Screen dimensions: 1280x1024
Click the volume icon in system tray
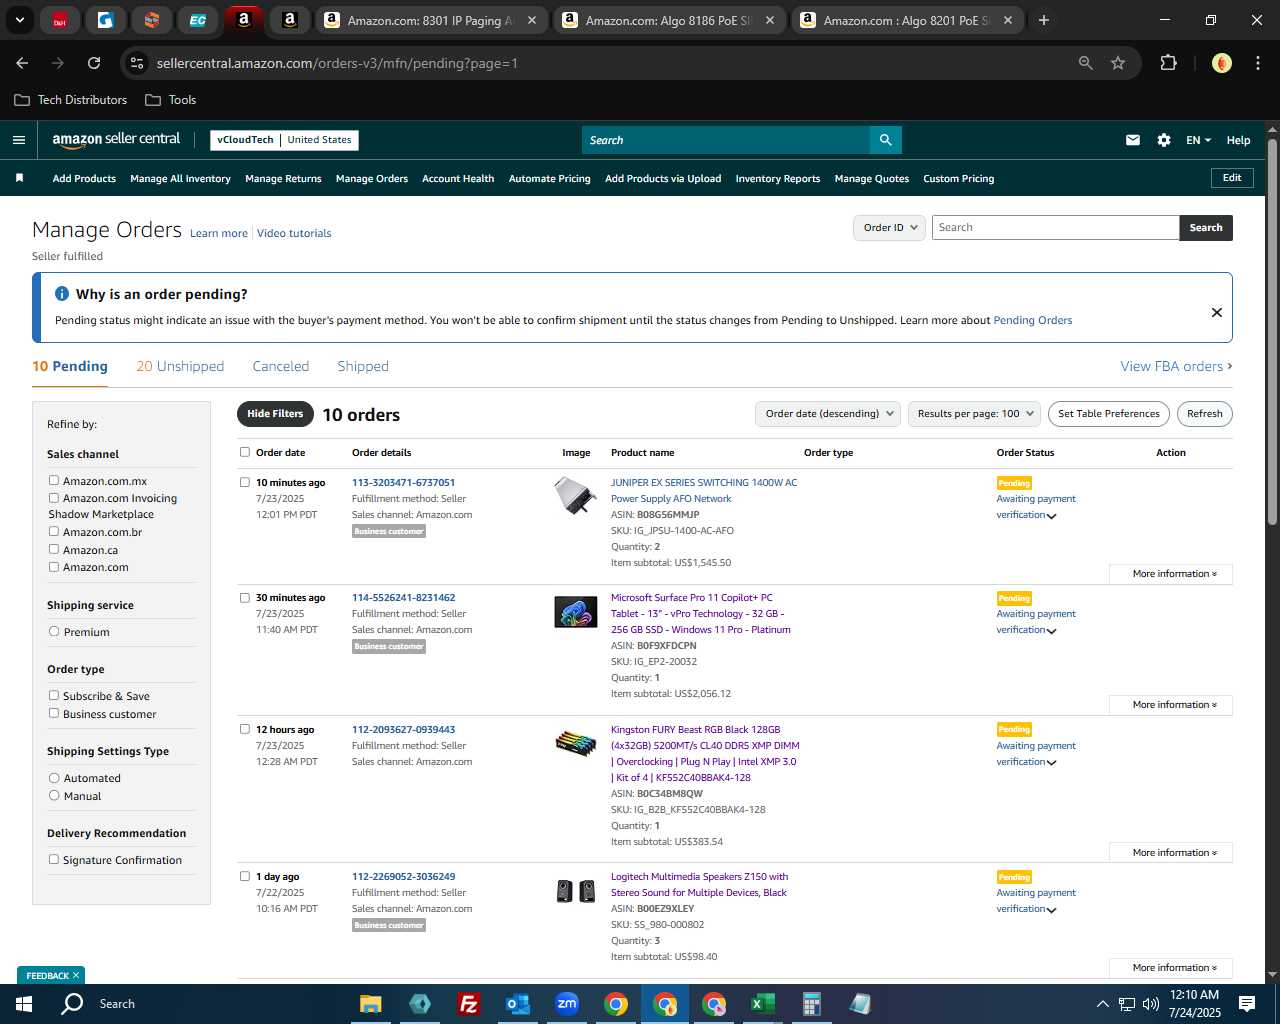tap(1150, 1004)
